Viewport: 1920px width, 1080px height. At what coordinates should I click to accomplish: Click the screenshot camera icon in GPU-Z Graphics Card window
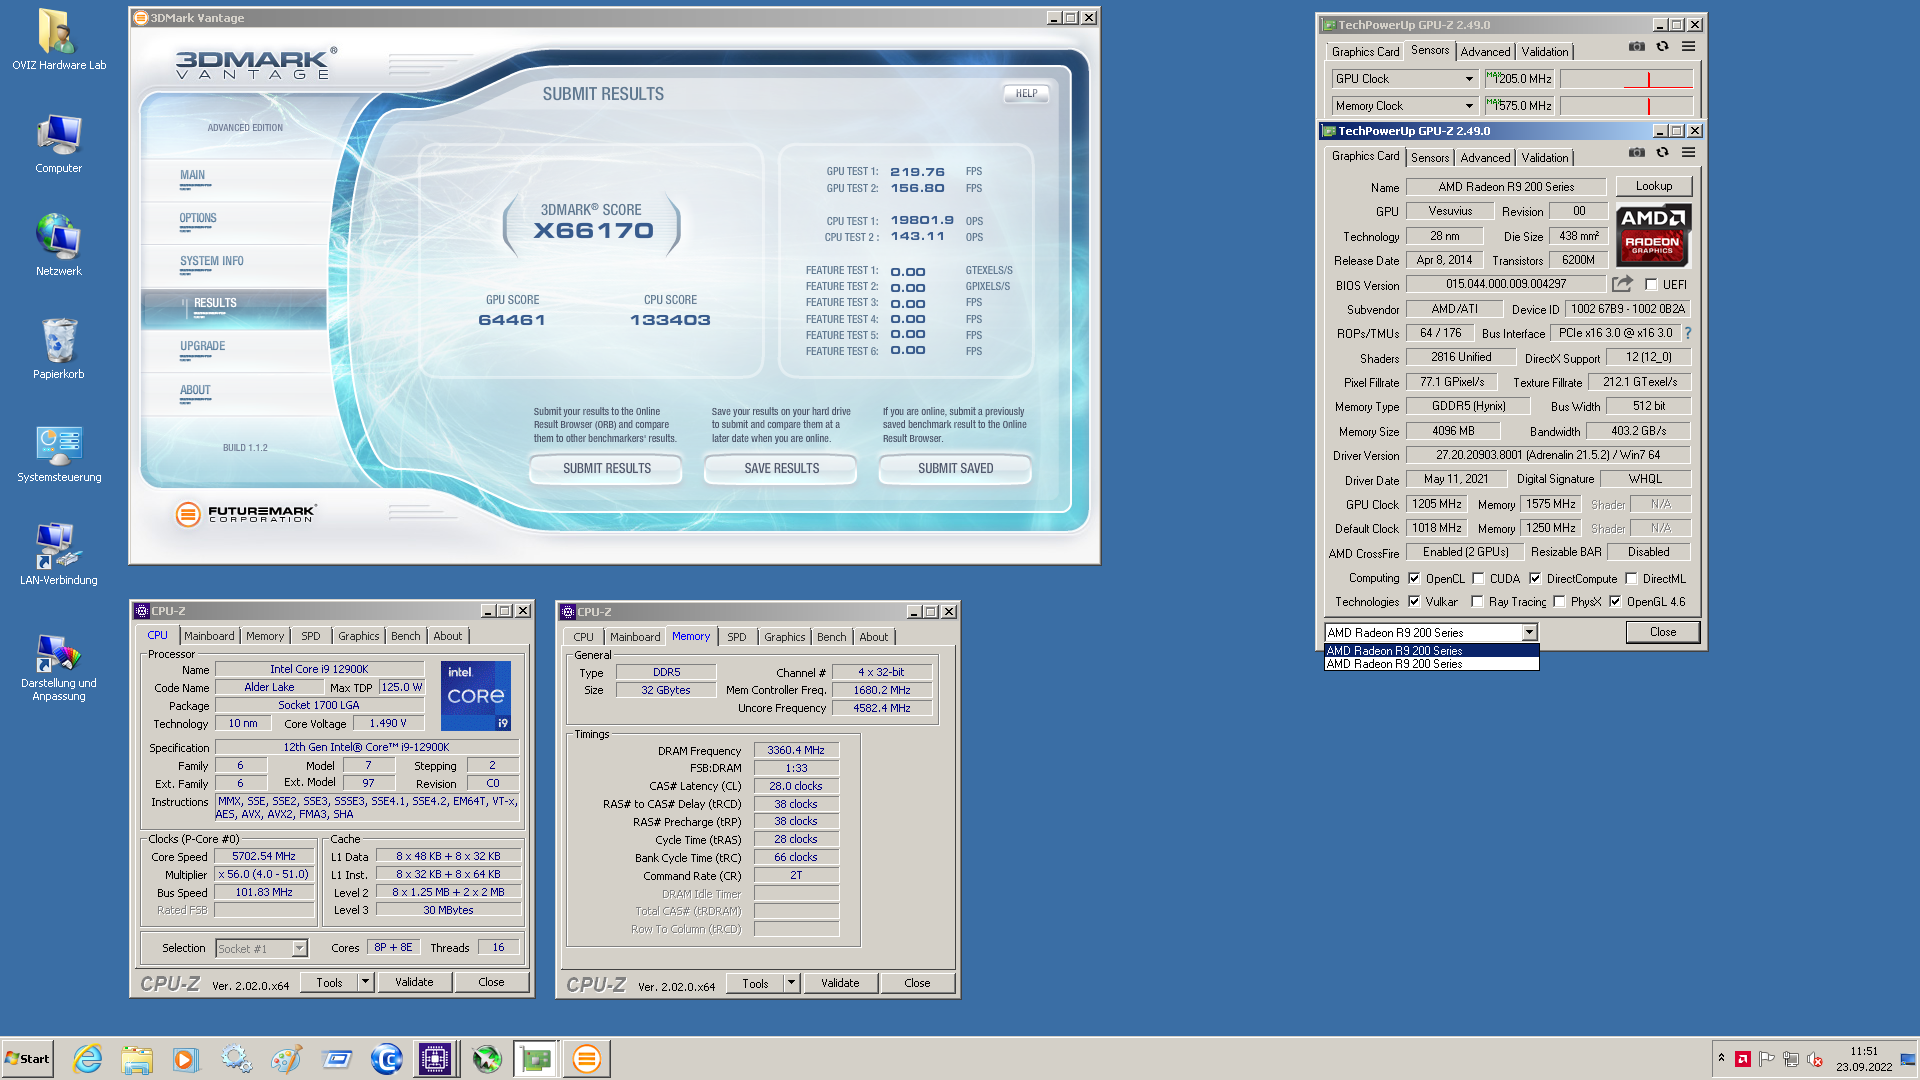tap(1636, 153)
